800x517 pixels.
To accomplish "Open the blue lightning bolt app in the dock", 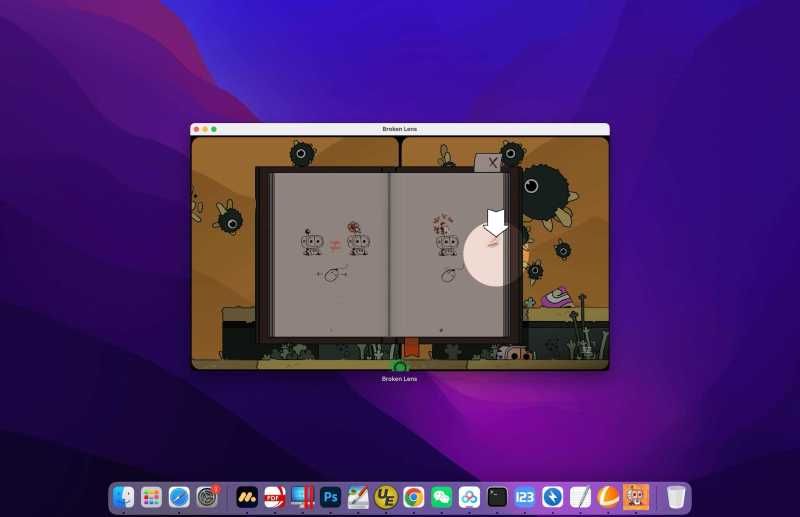I will pos(553,497).
